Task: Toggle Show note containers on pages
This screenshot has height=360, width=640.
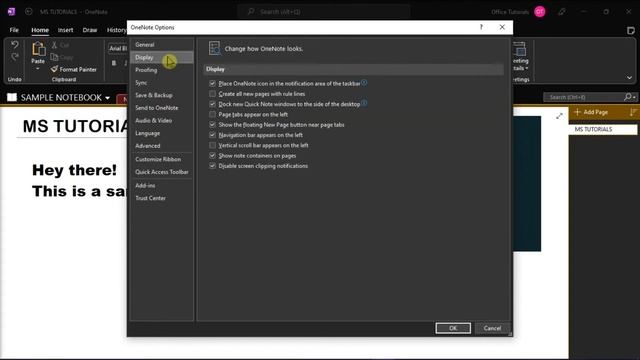Action: click(x=212, y=156)
